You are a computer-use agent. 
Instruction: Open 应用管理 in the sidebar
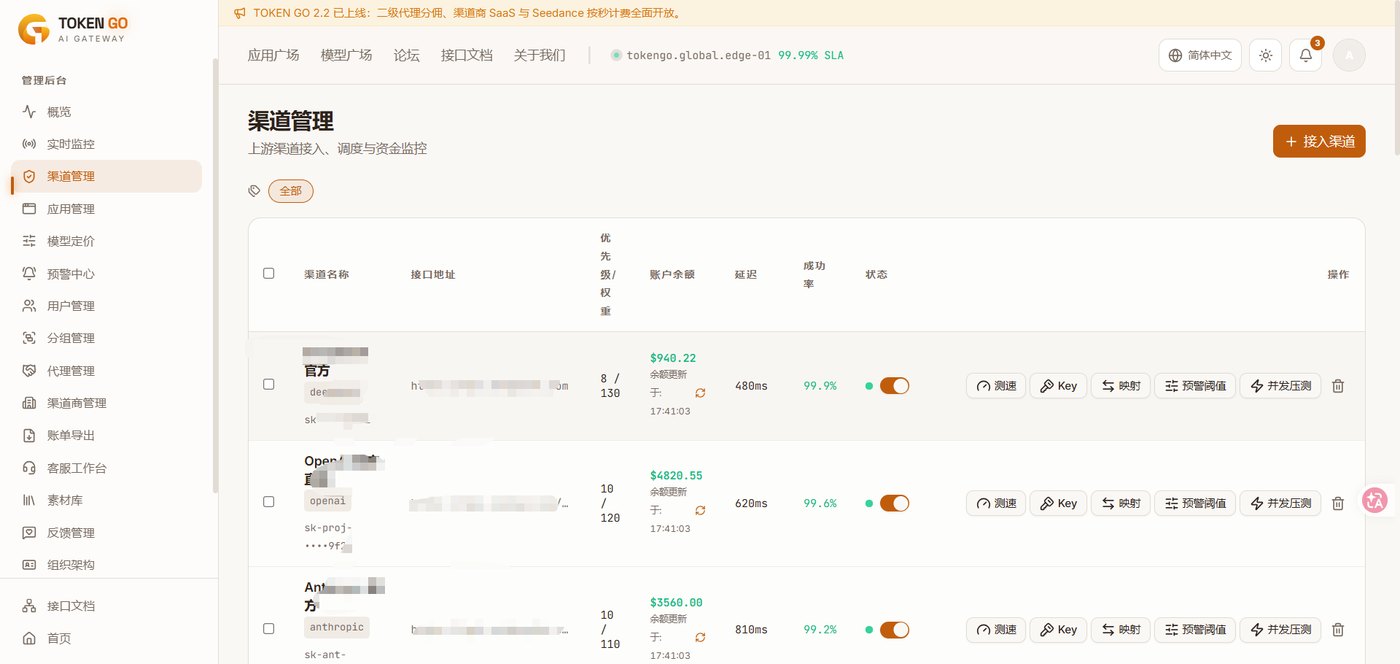click(x=107, y=209)
